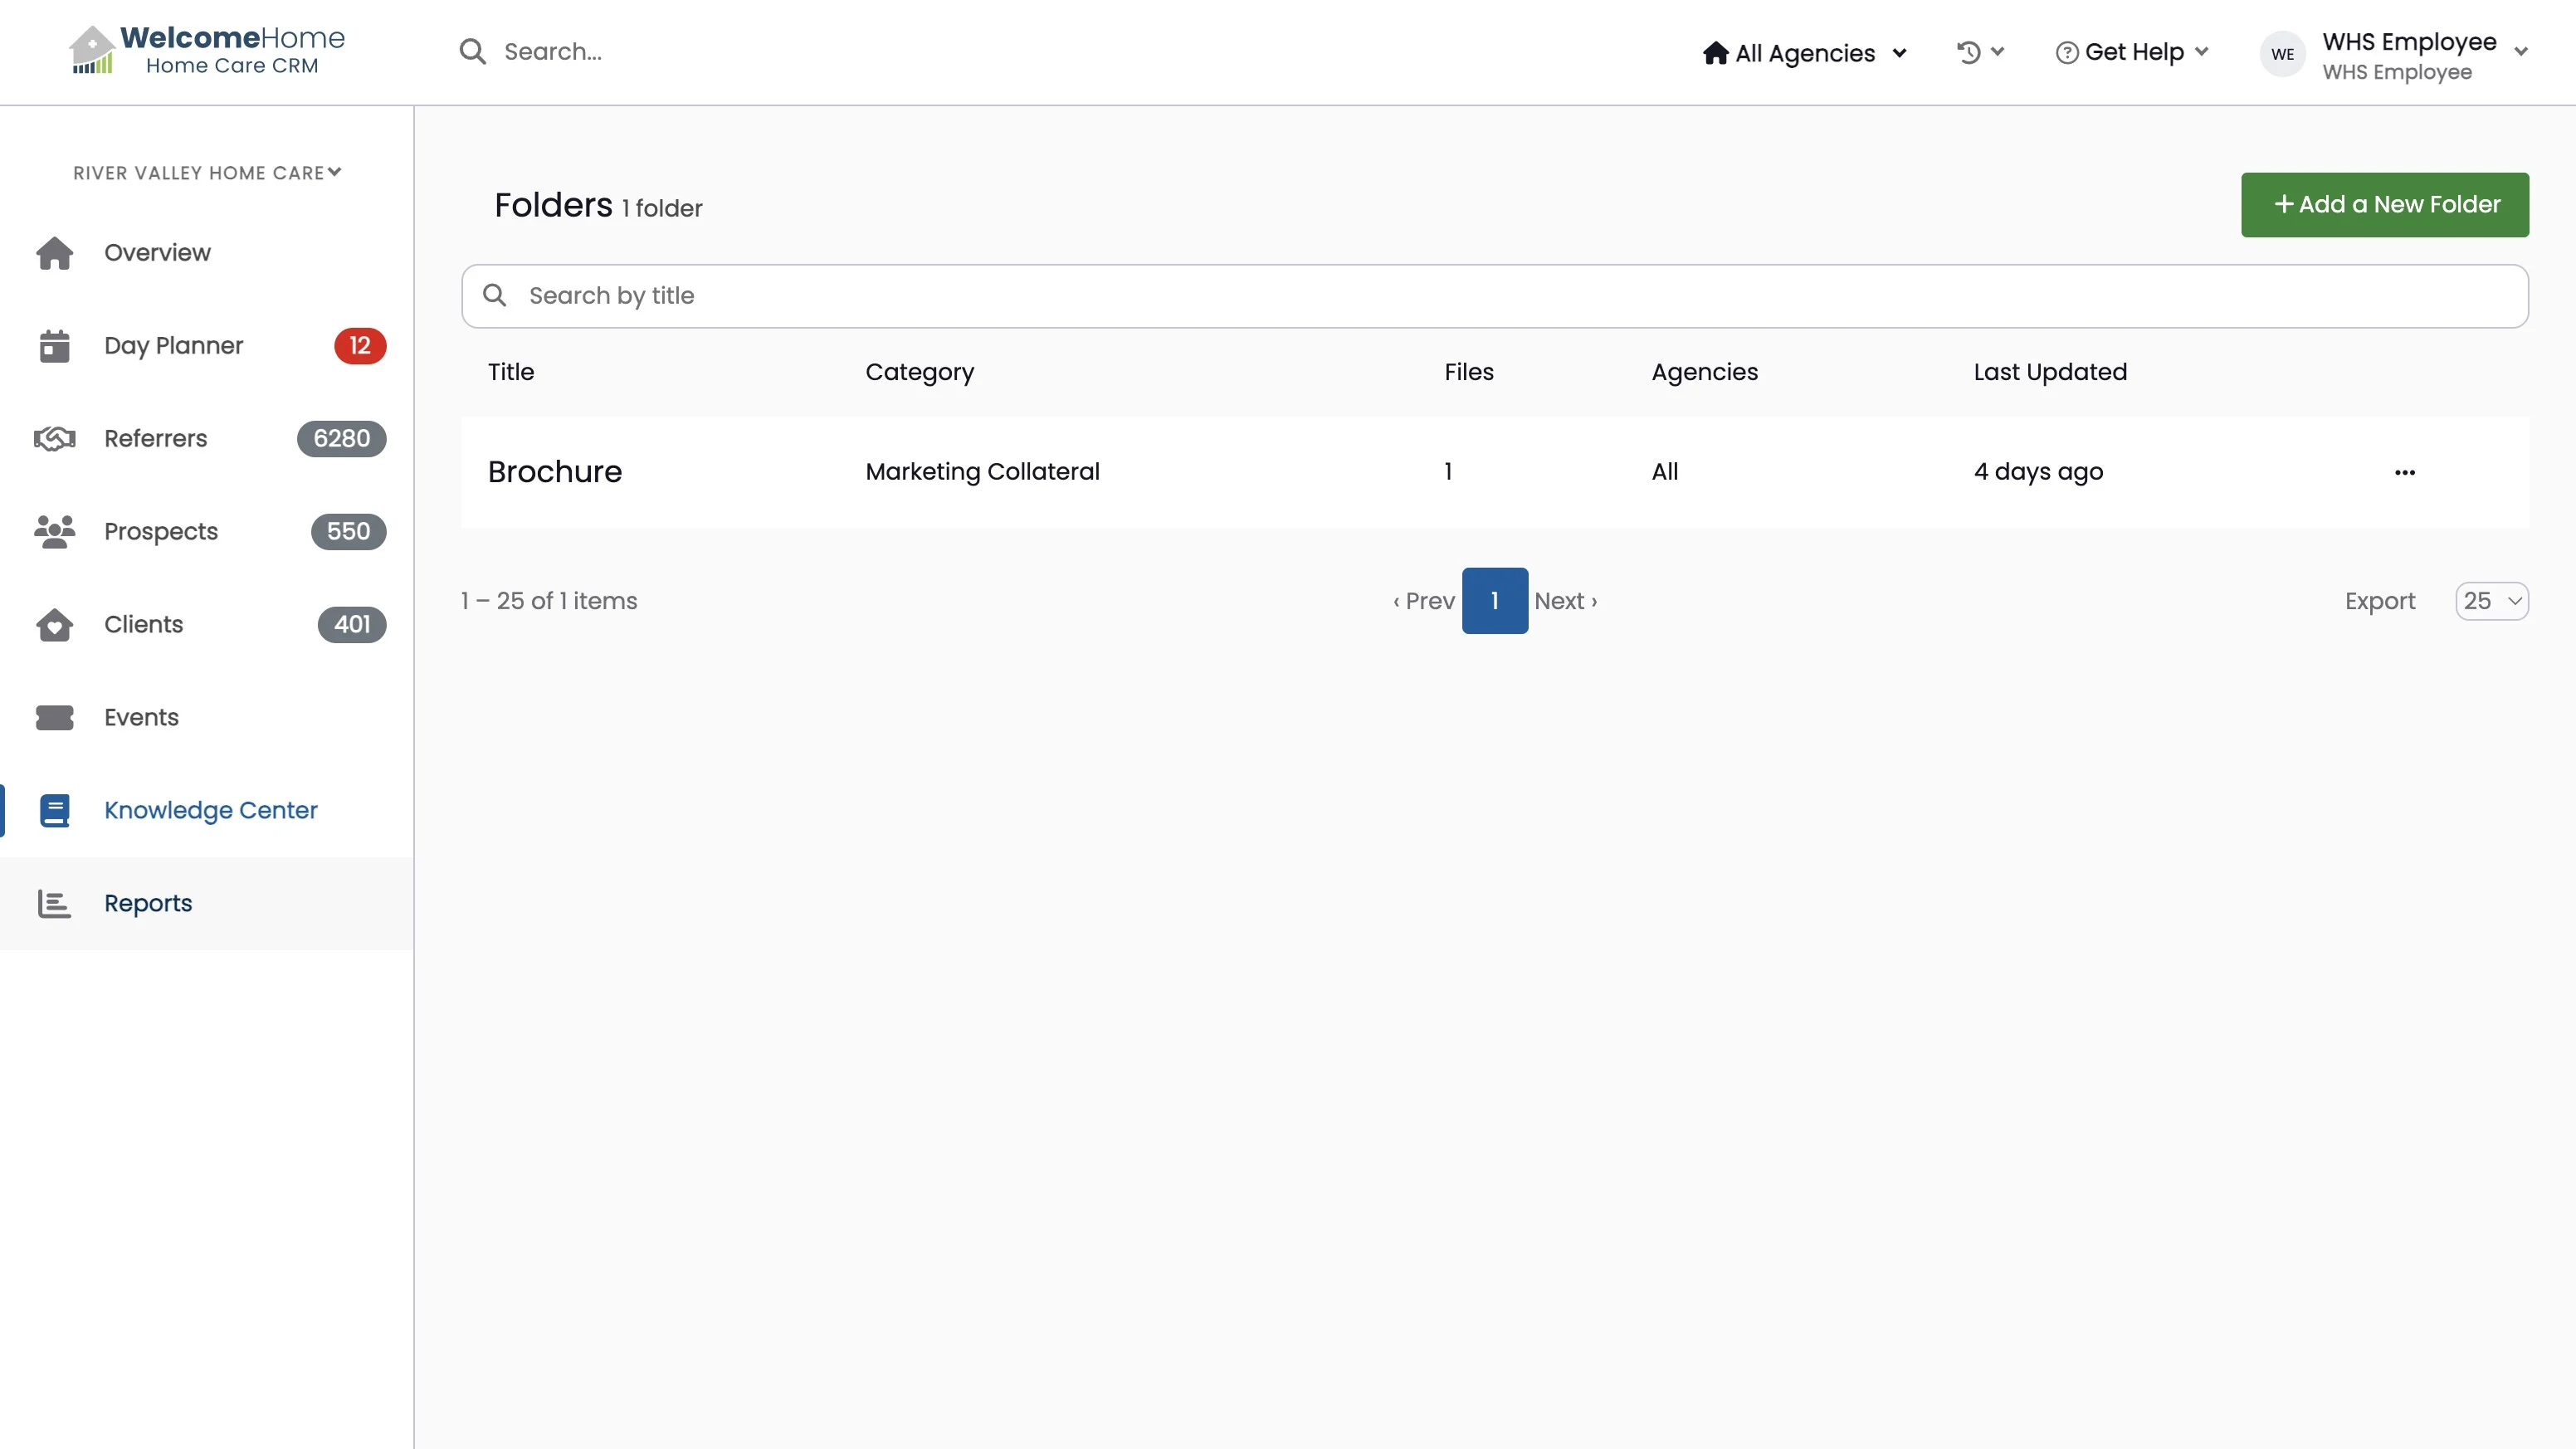Image resolution: width=2576 pixels, height=1449 pixels.
Task: Open the Brochure folder title
Action: pyautogui.click(x=554, y=472)
